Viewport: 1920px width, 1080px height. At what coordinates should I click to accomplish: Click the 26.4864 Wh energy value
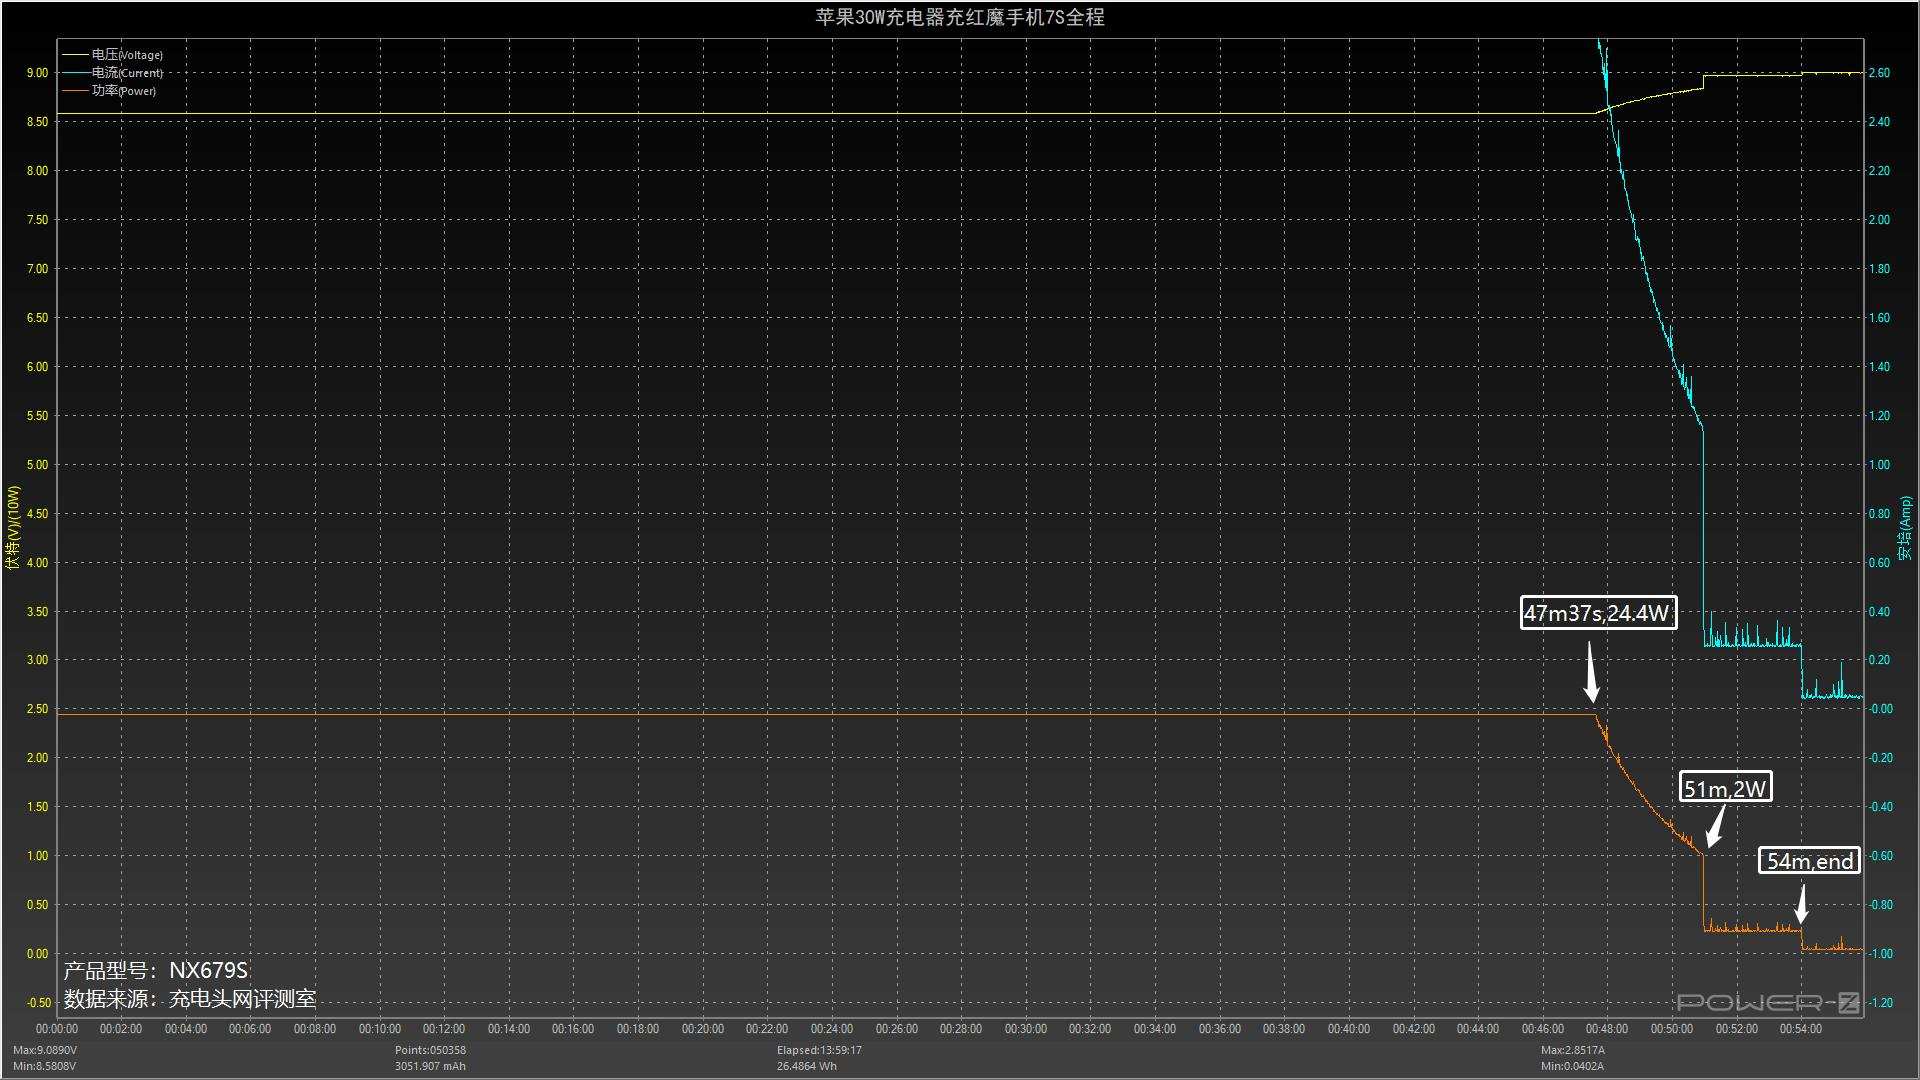(807, 1066)
